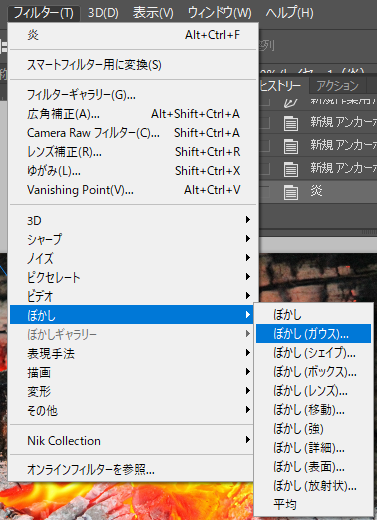Apply the last filter 炎 at menu top
This screenshot has height=520, width=377.
click(x=133, y=35)
